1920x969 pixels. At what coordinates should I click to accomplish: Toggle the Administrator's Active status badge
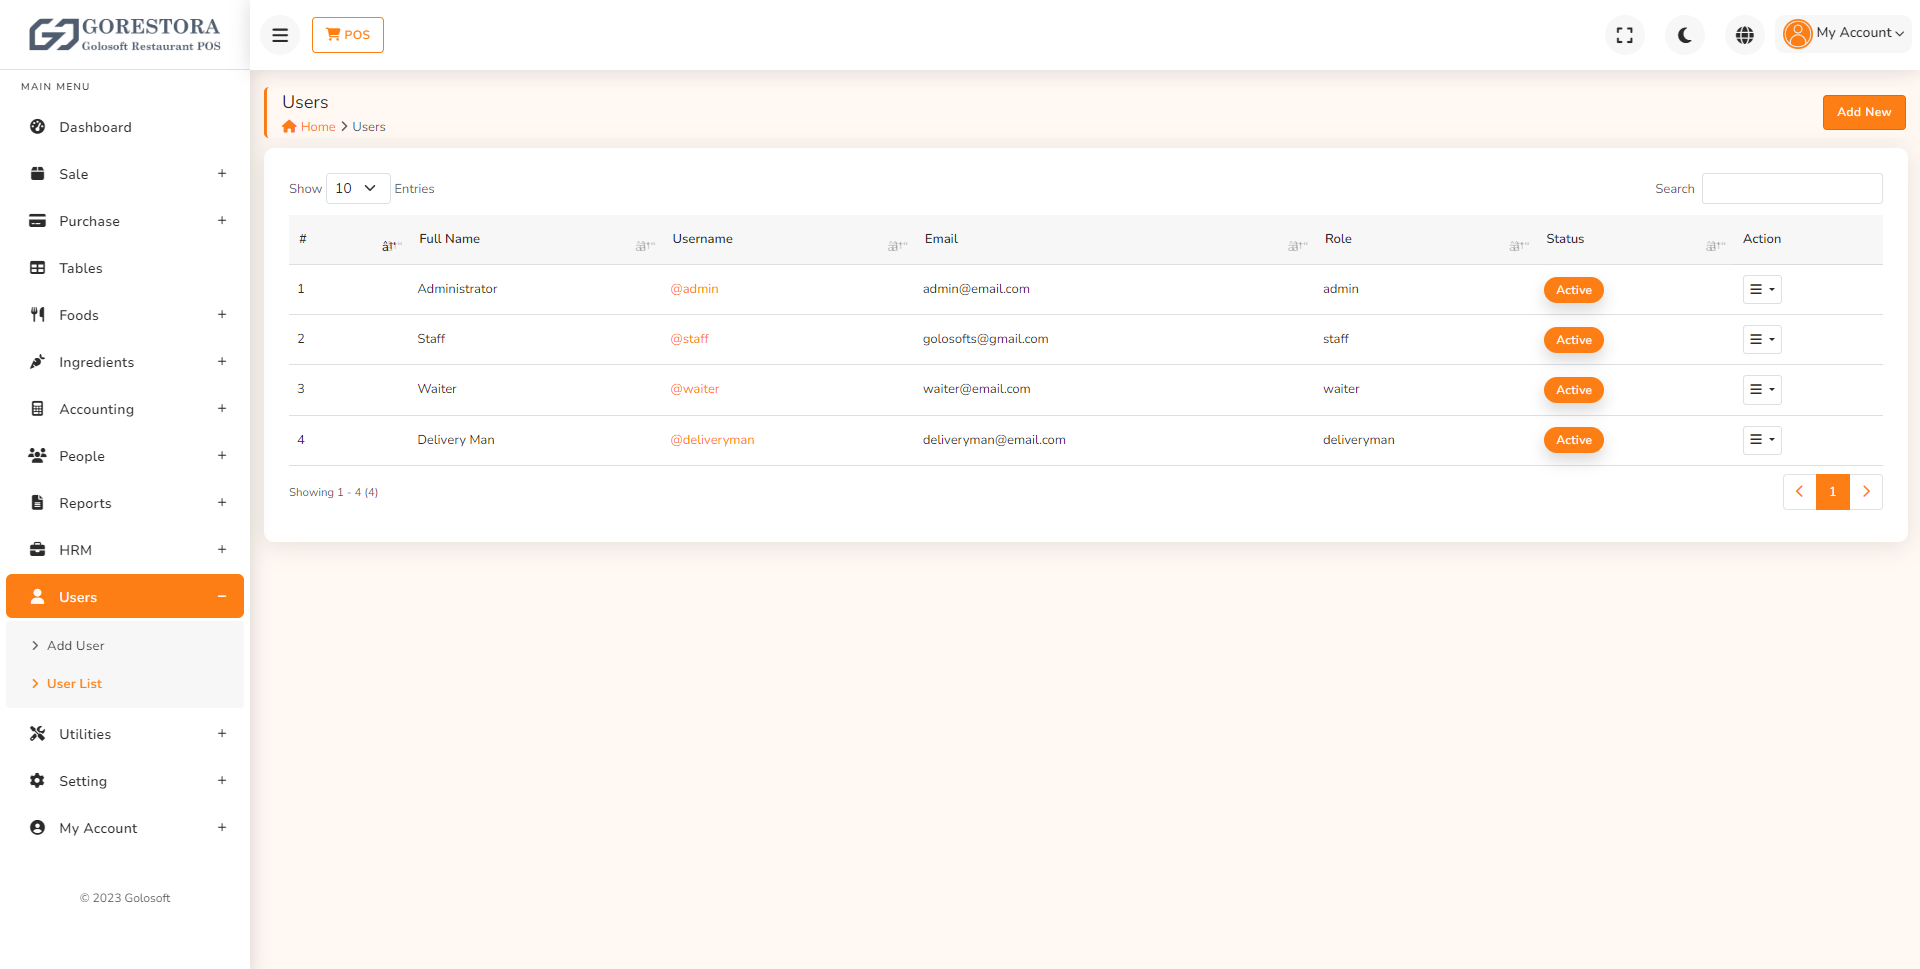(1573, 290)
